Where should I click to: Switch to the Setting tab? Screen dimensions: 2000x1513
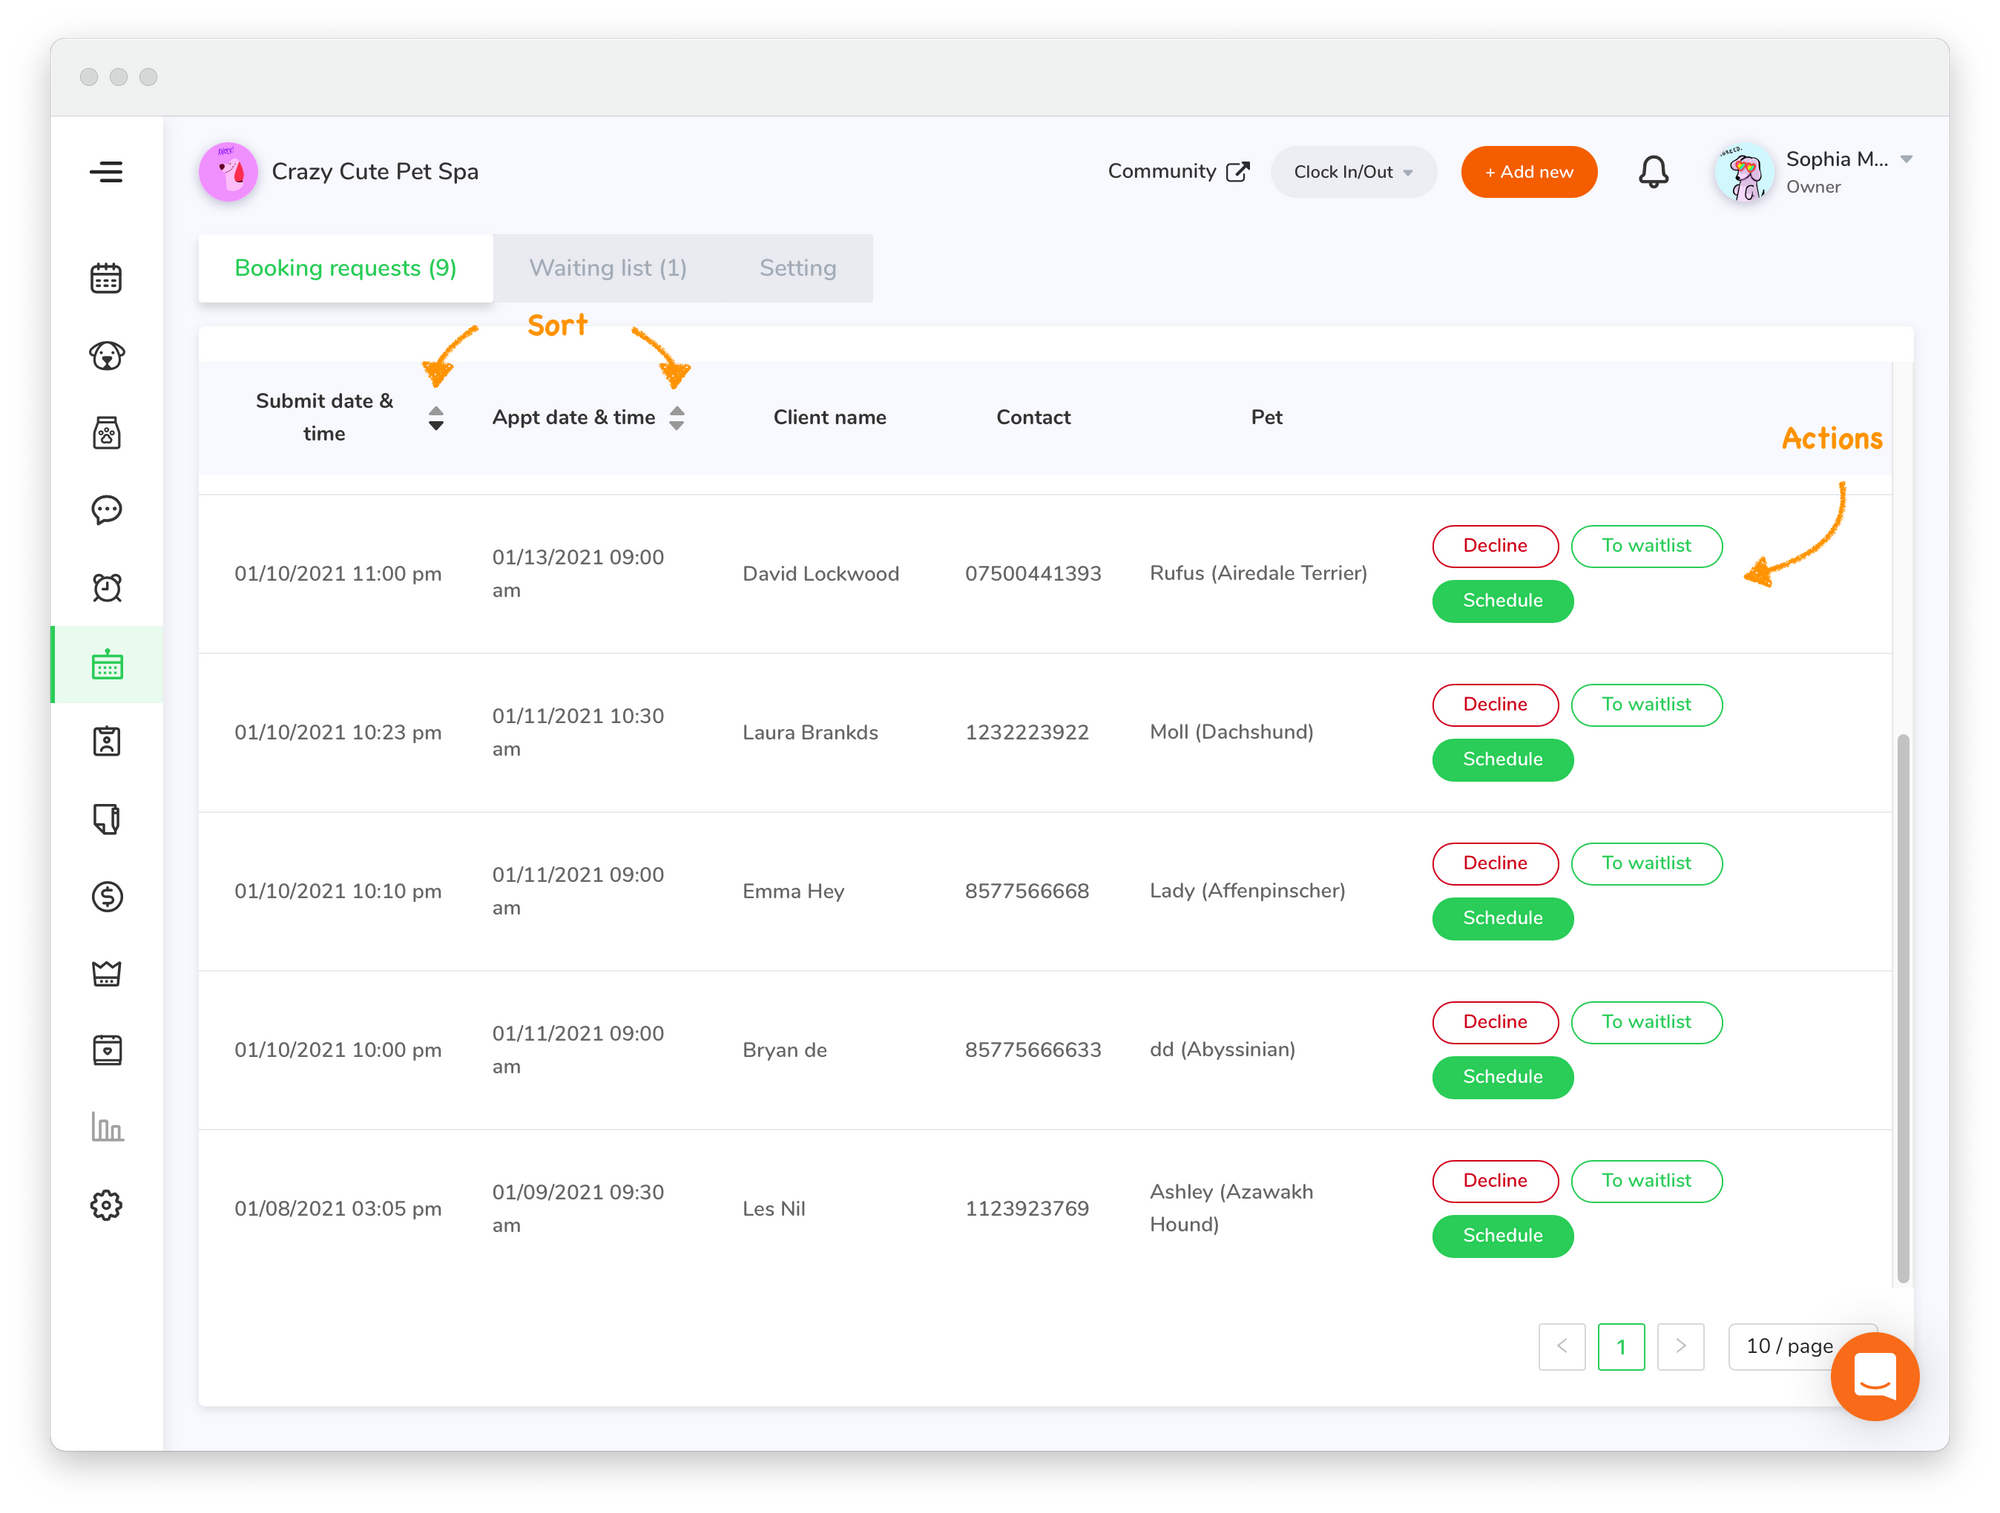797,268
